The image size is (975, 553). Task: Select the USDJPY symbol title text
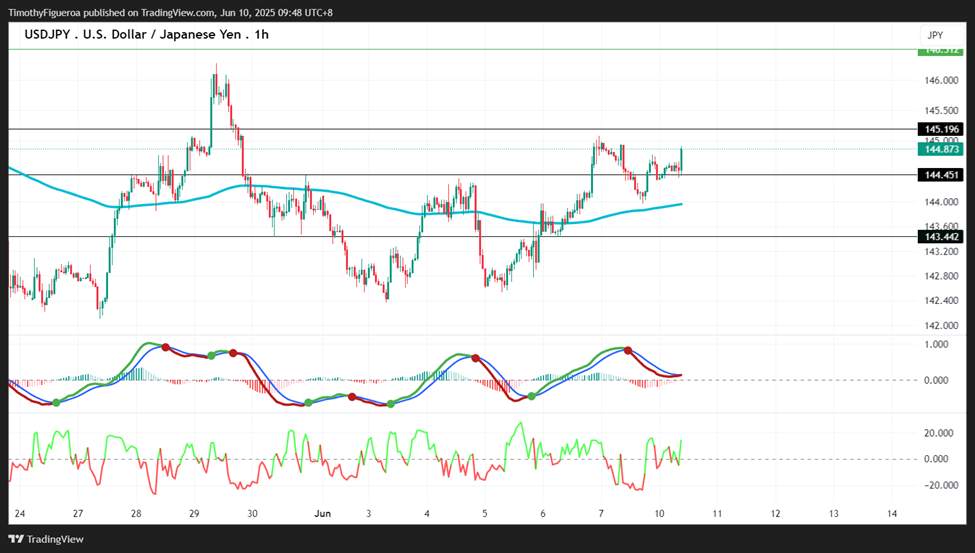[x=147, y=34]
